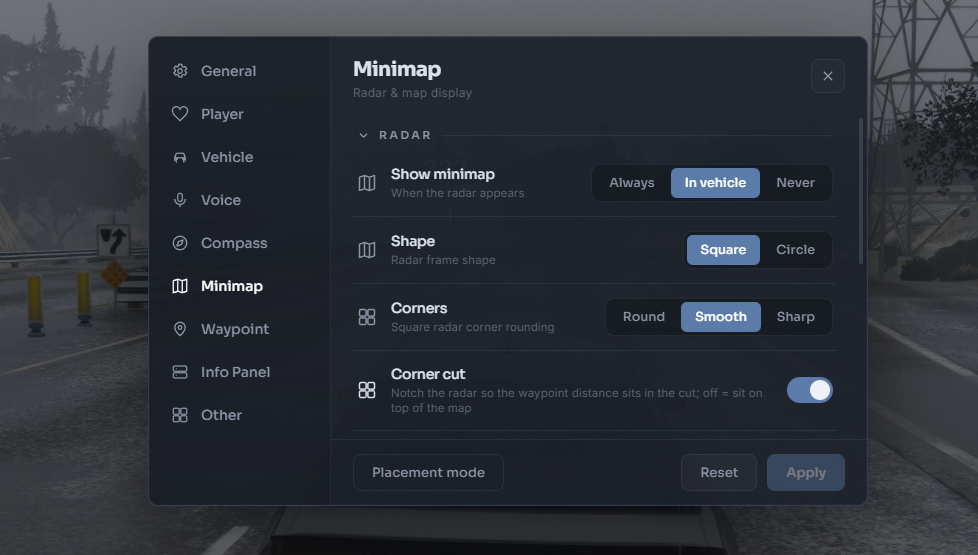Image resolution: width=978 pixels, height=555 pixels.
Task: Click the settings panel vertical scrollbar
Action: click(x=861, y=191)
